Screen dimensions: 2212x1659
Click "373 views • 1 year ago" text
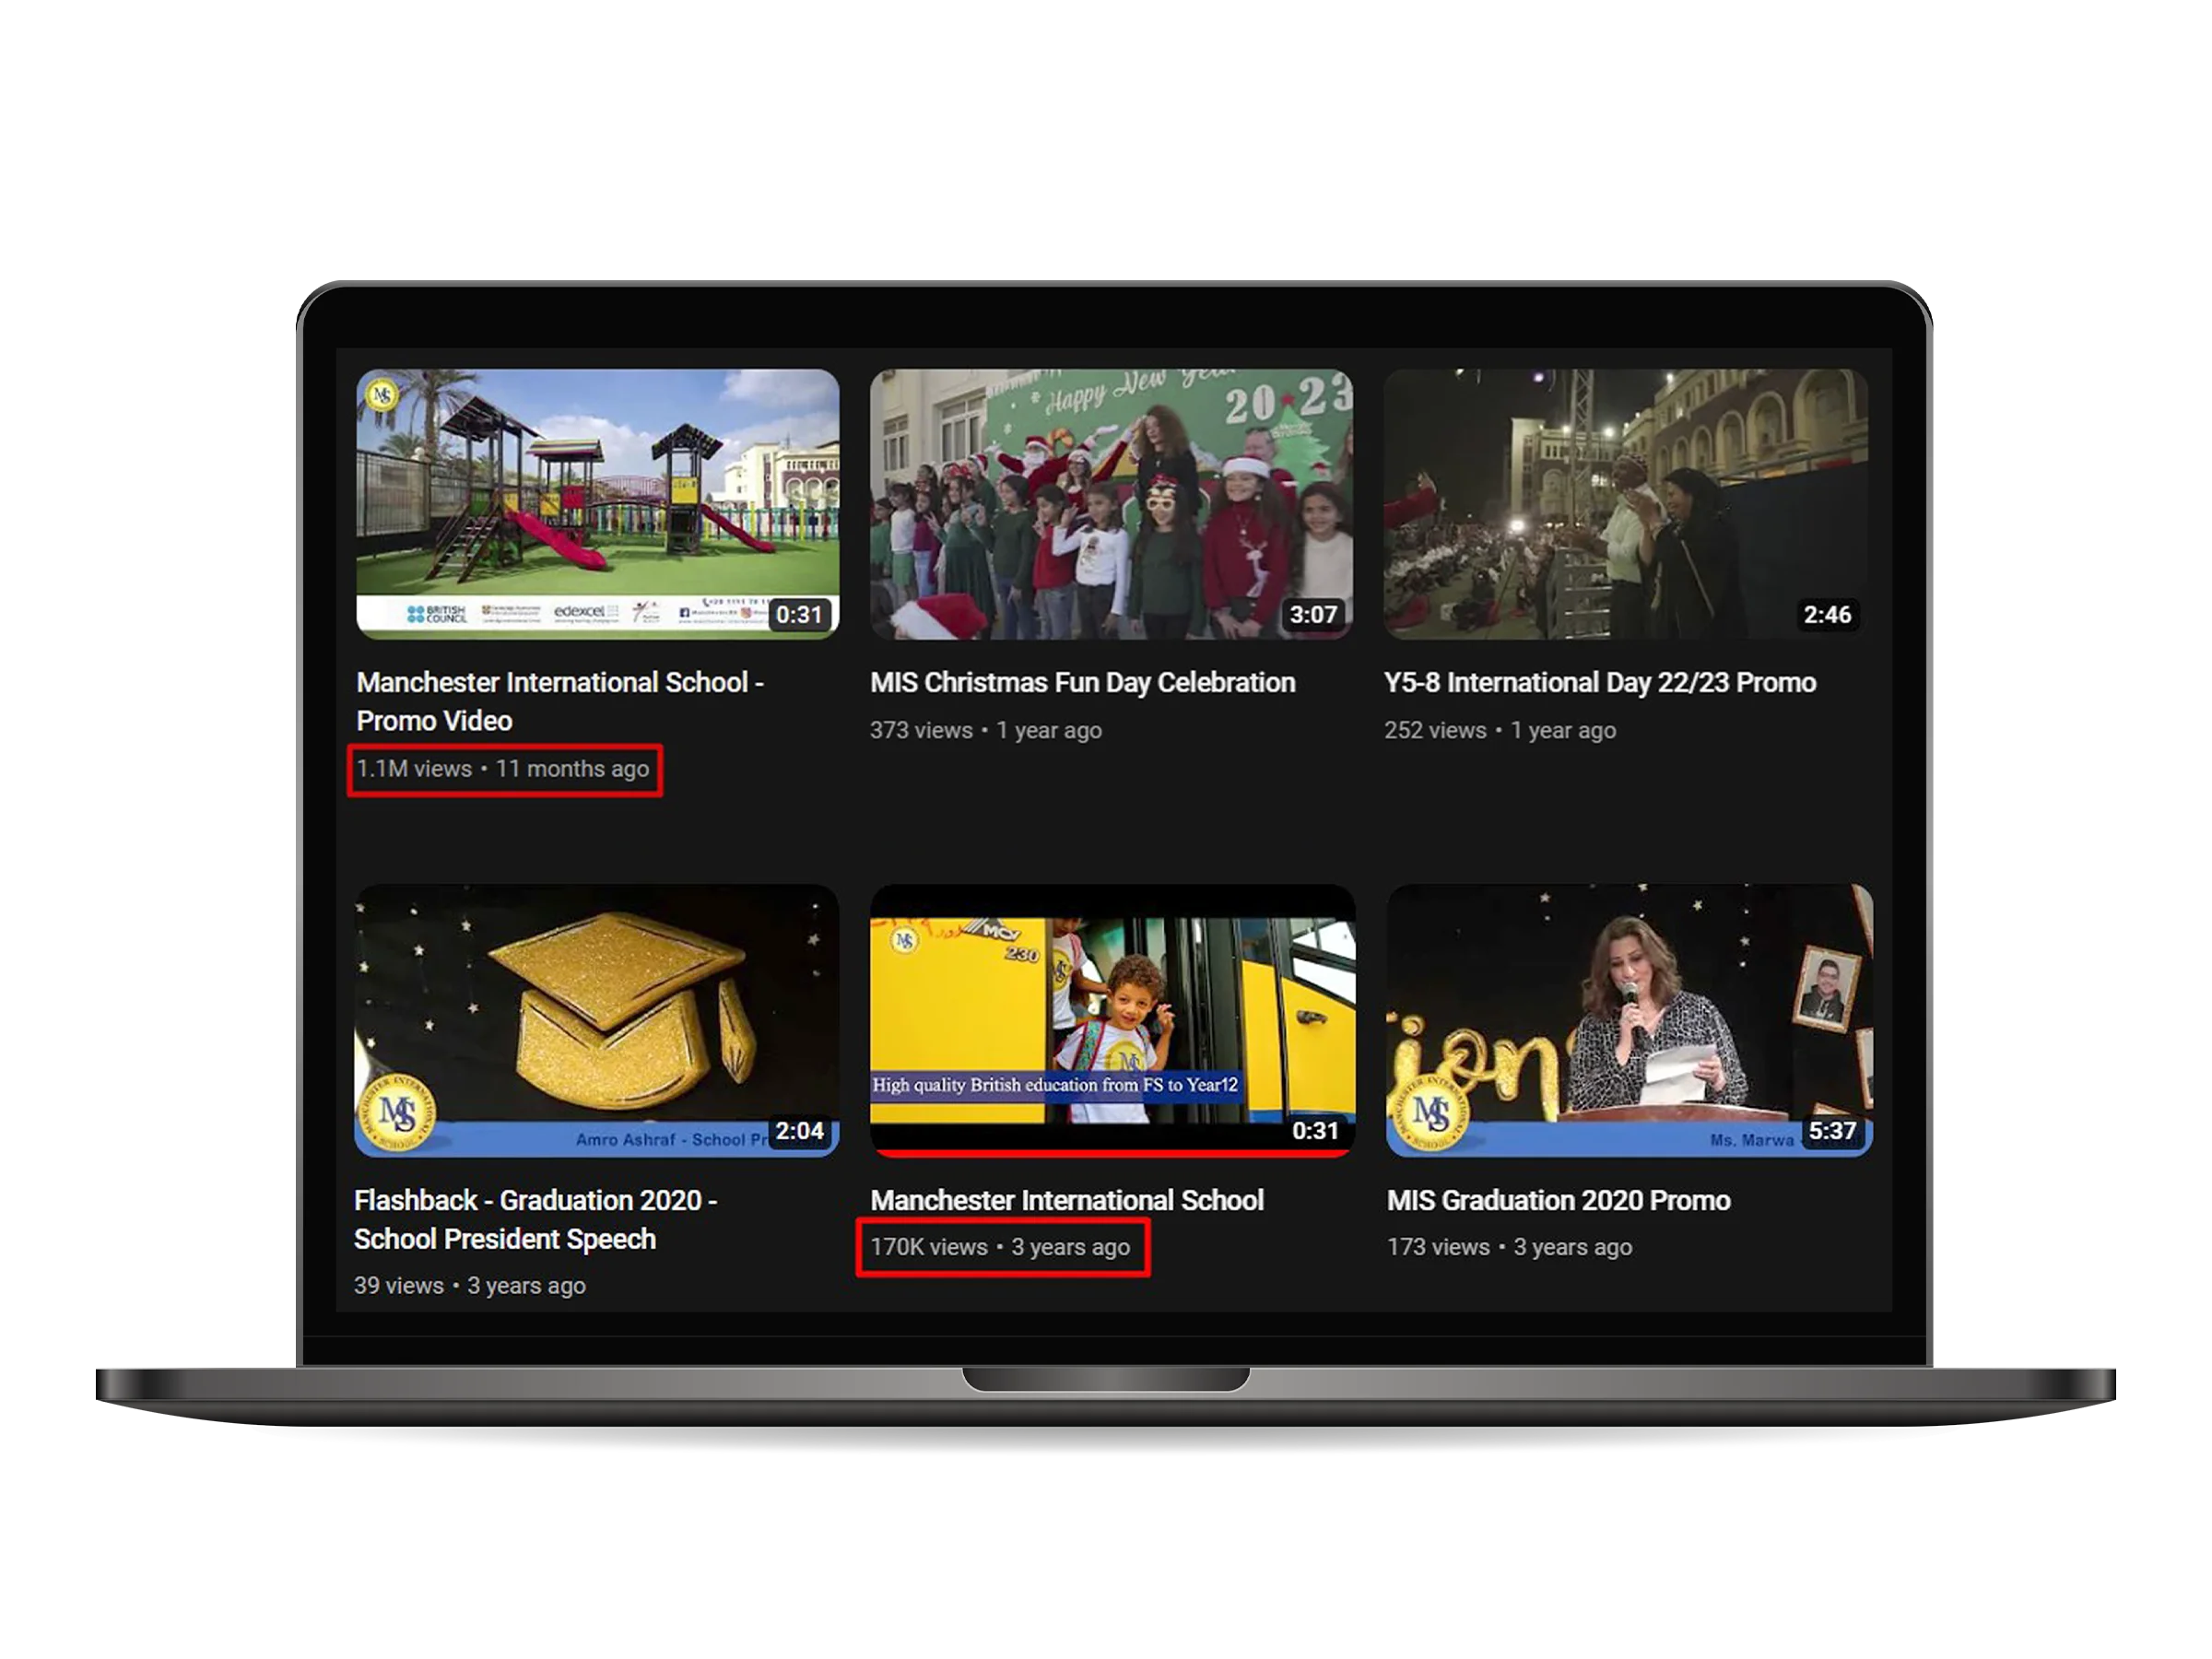986,730
